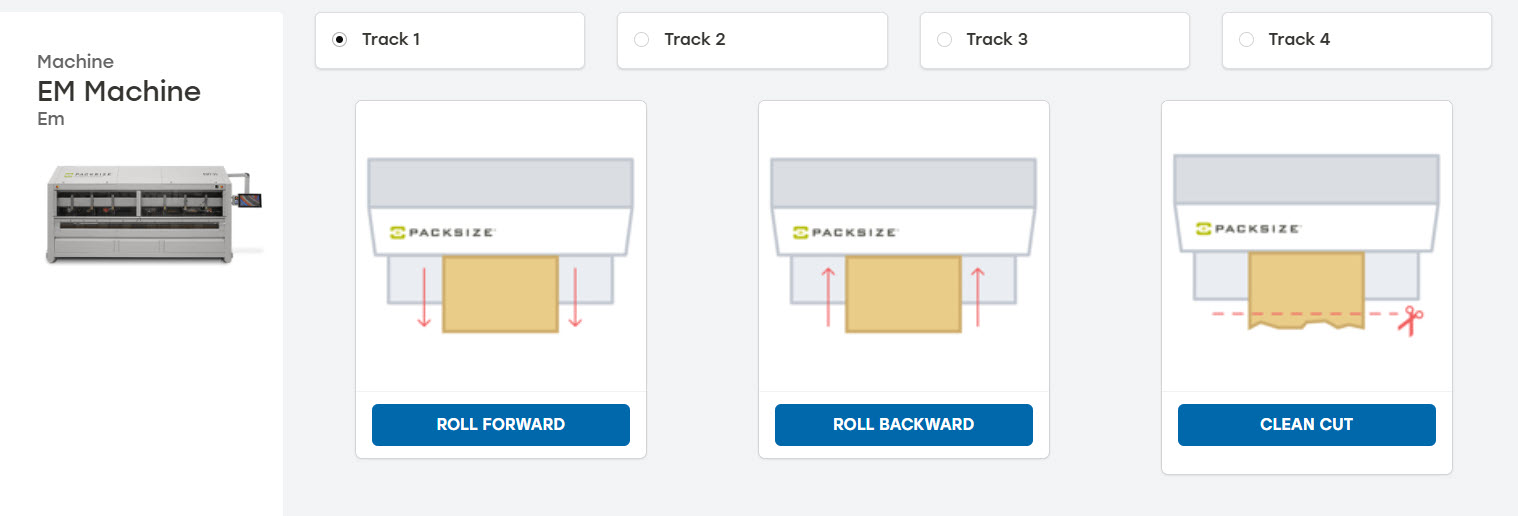Click the left down arrow in roll forward image

424,296
